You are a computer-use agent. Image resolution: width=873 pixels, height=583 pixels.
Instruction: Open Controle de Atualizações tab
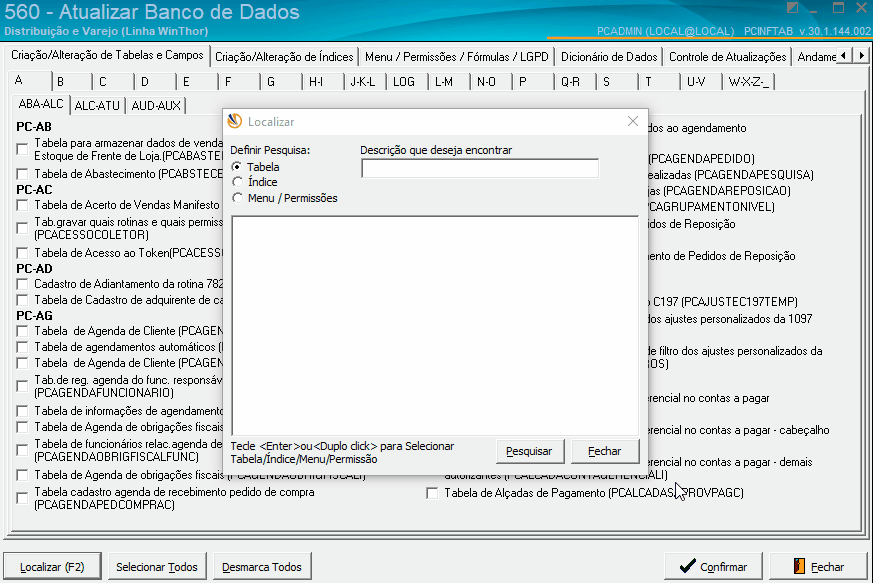pyautogui.click(x=728, y=57)
